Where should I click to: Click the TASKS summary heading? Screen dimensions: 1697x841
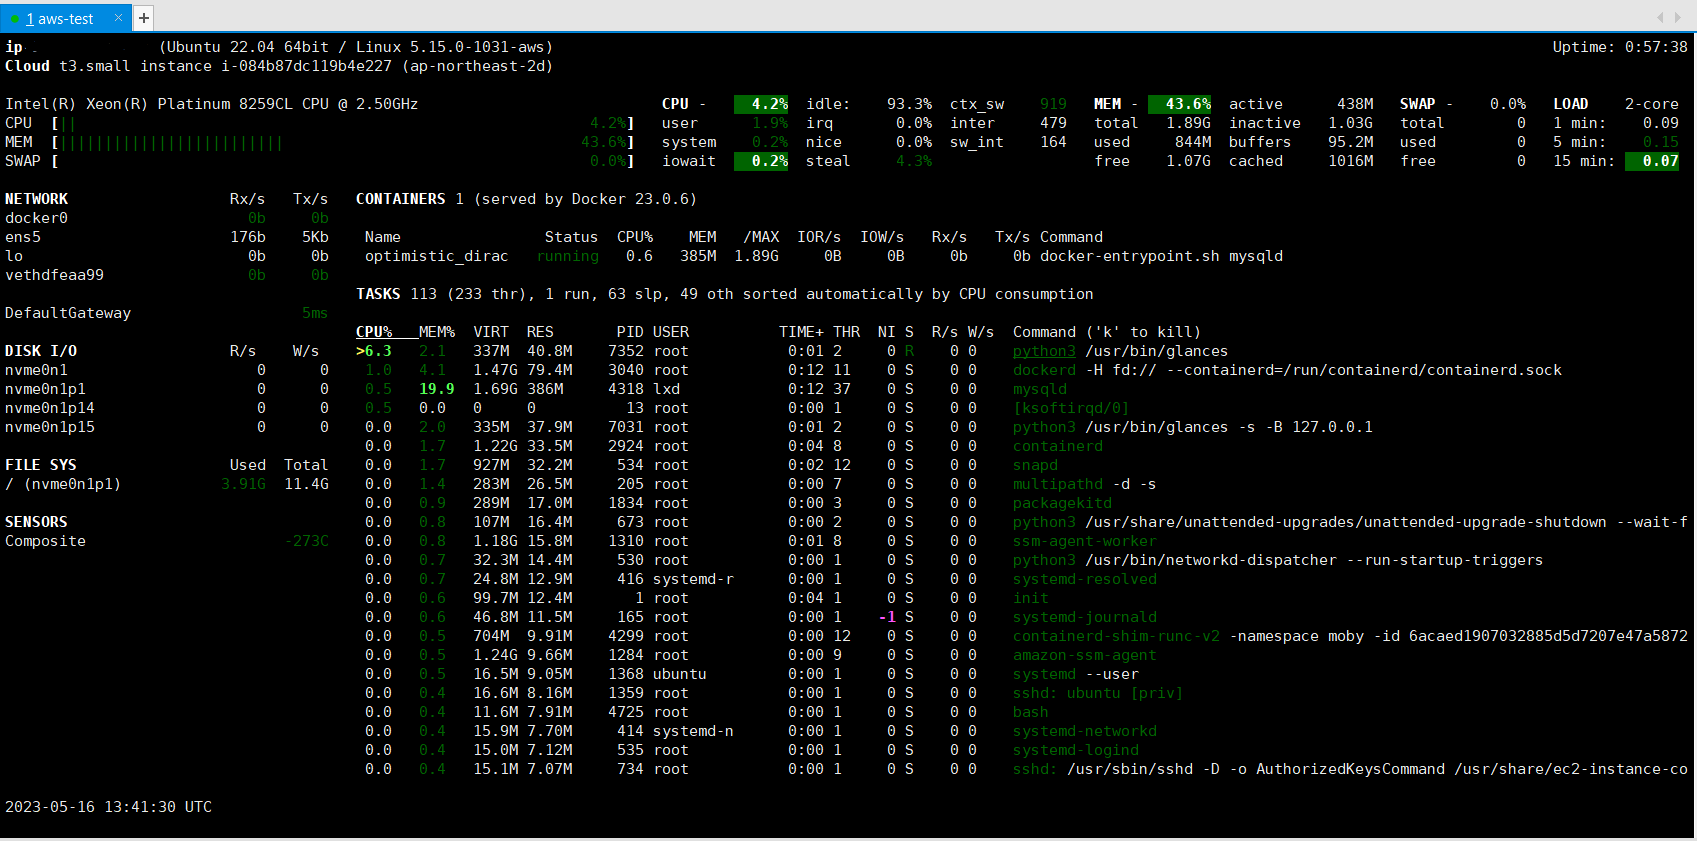[378, 294]
